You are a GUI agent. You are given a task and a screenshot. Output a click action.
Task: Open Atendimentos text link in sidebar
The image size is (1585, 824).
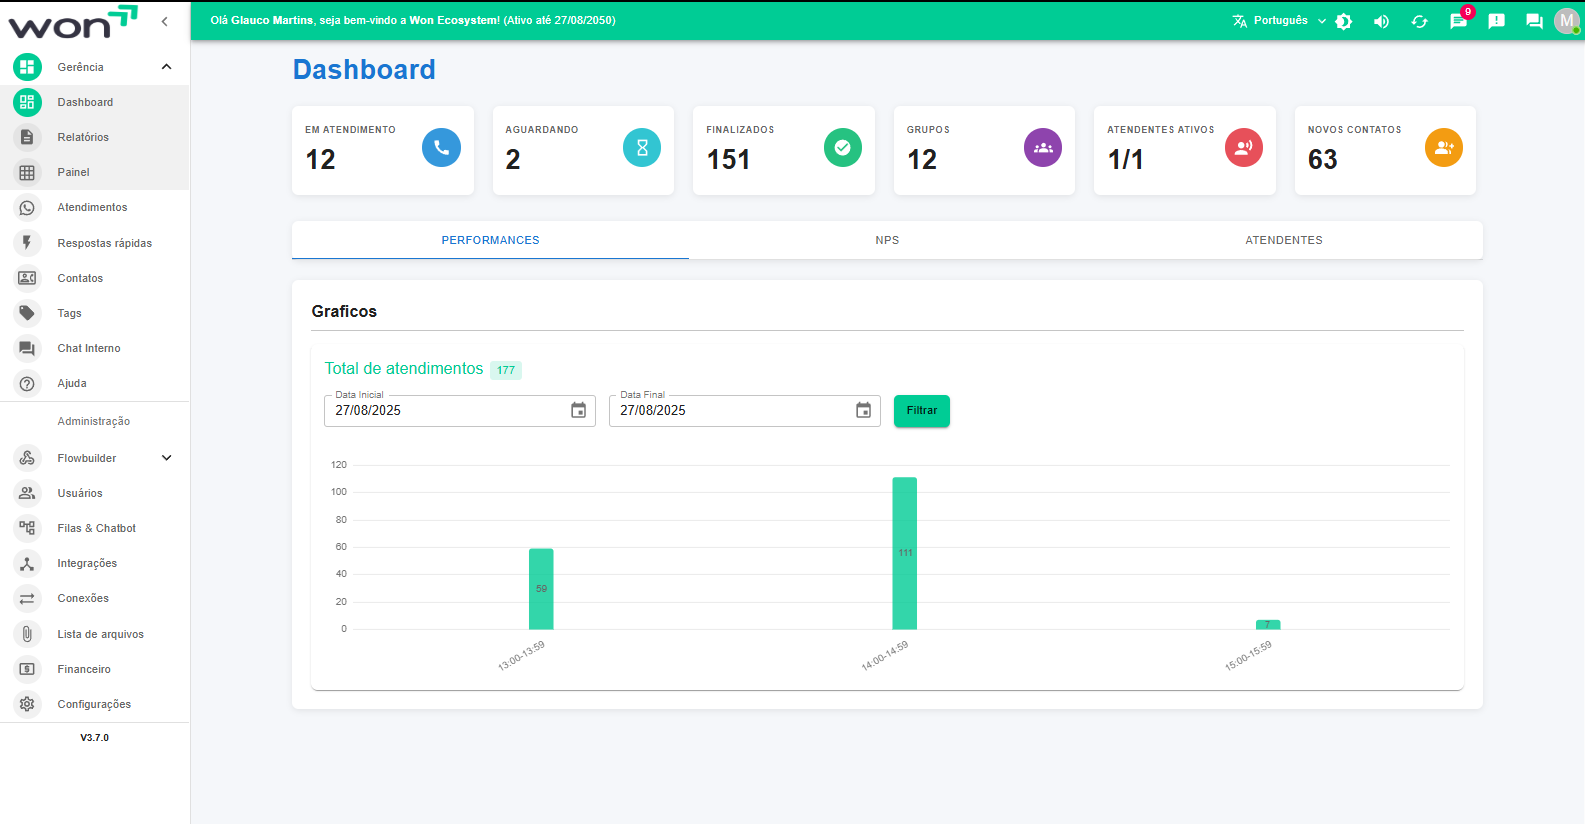(92, 208)
